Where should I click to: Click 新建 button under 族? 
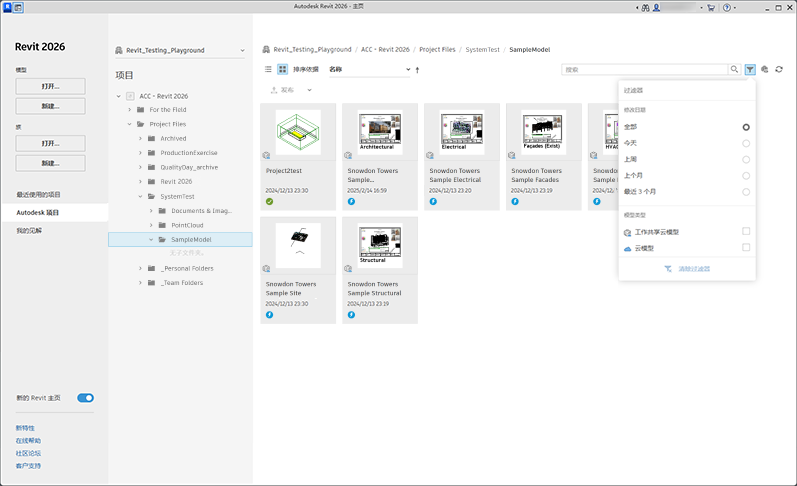coord(50,163)
